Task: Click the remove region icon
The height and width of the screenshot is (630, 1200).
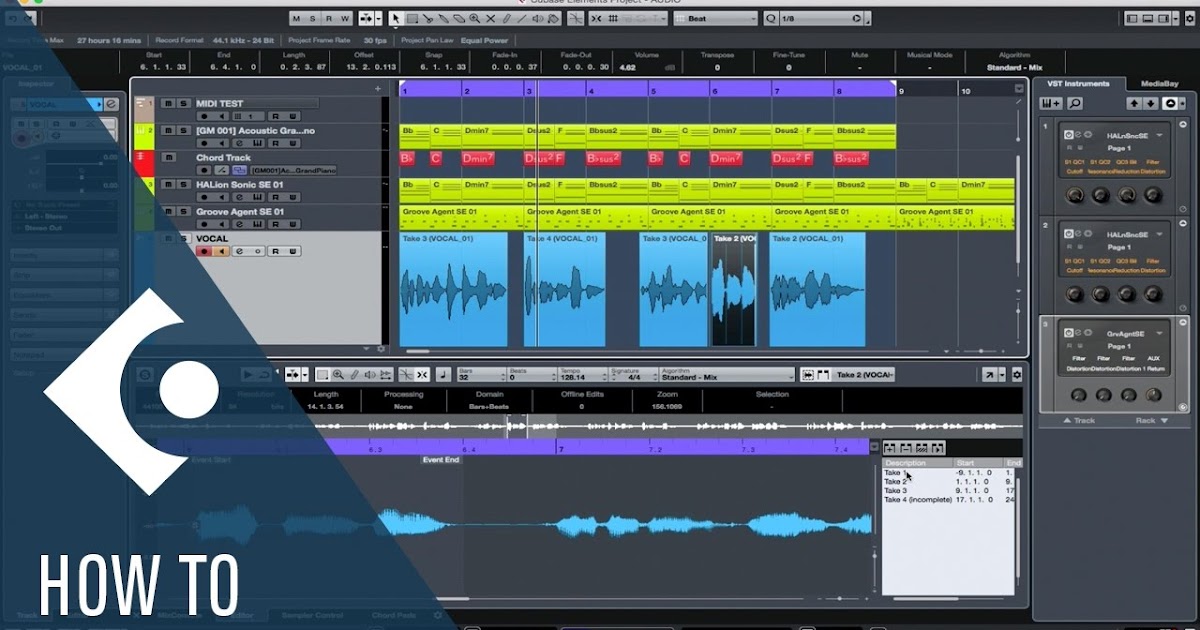Action: [906, 448]
